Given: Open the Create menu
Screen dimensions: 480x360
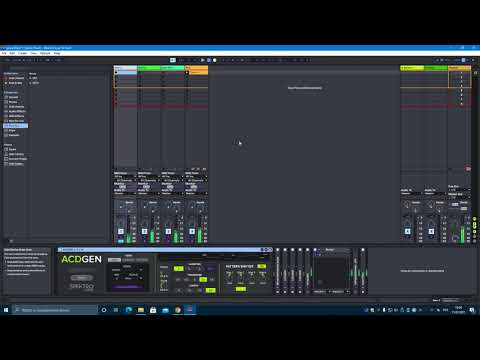Looking at the screenshot, I should coord(23,53).
